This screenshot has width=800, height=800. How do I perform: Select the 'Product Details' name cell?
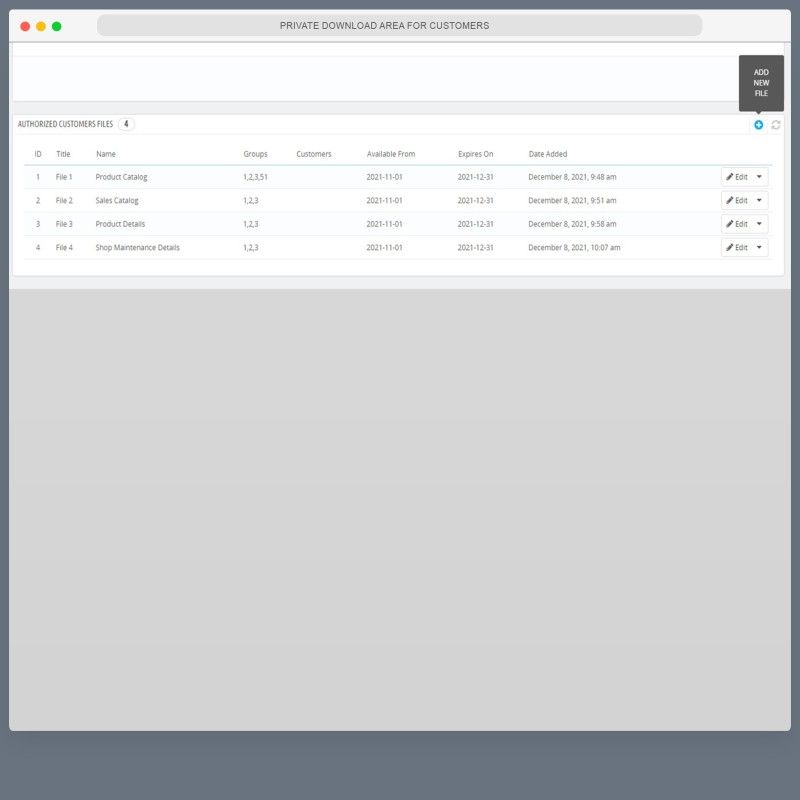click(x=120, y=224)
